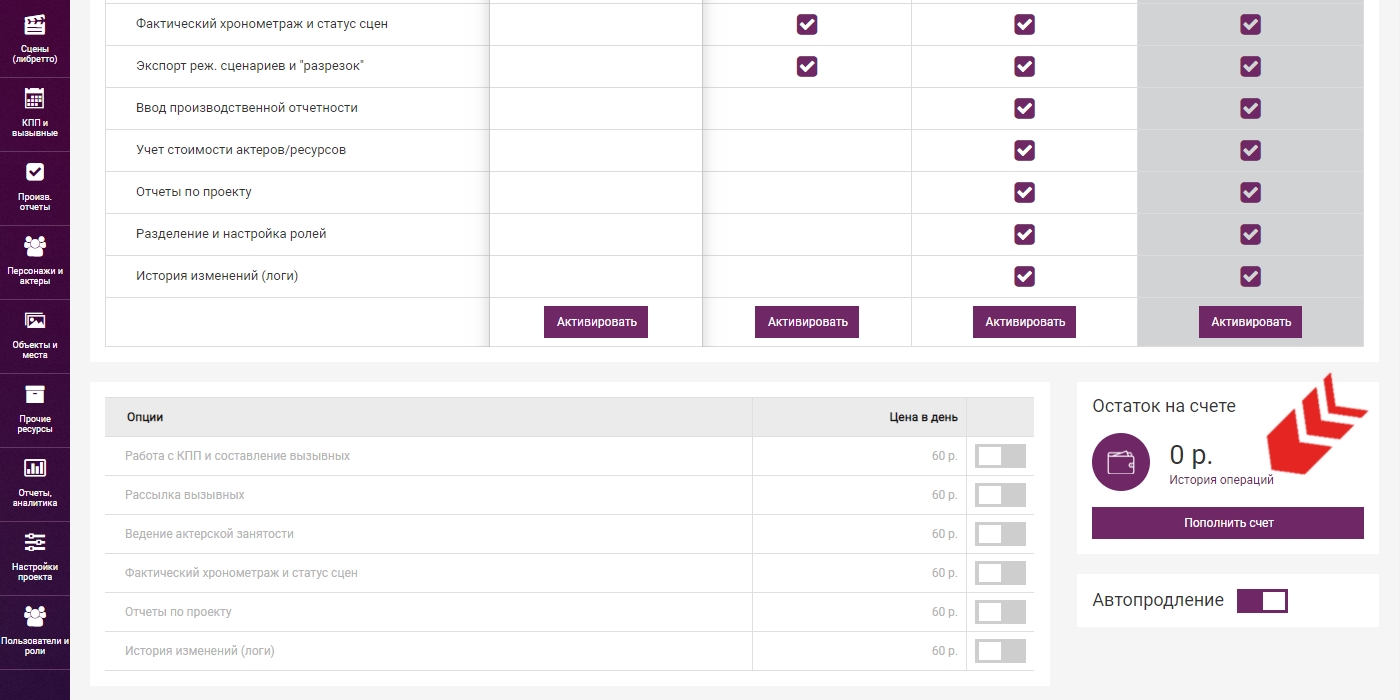Switch on Ведение актерской занятости option
This screenshot has height=700, width=1400.
coord(1001,534)
